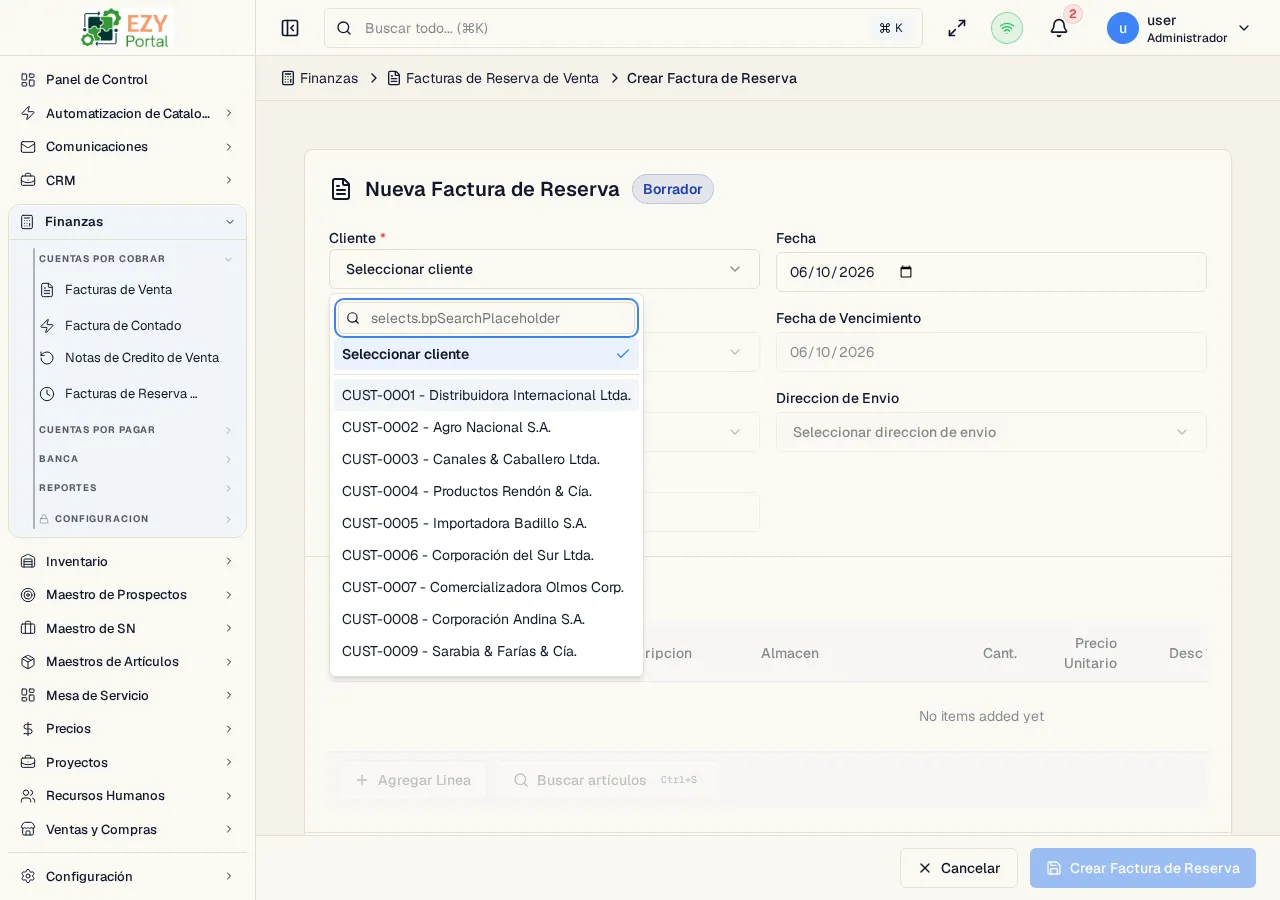Open the Seleccionar direccion de envio dropdown

tap(991, 432)
